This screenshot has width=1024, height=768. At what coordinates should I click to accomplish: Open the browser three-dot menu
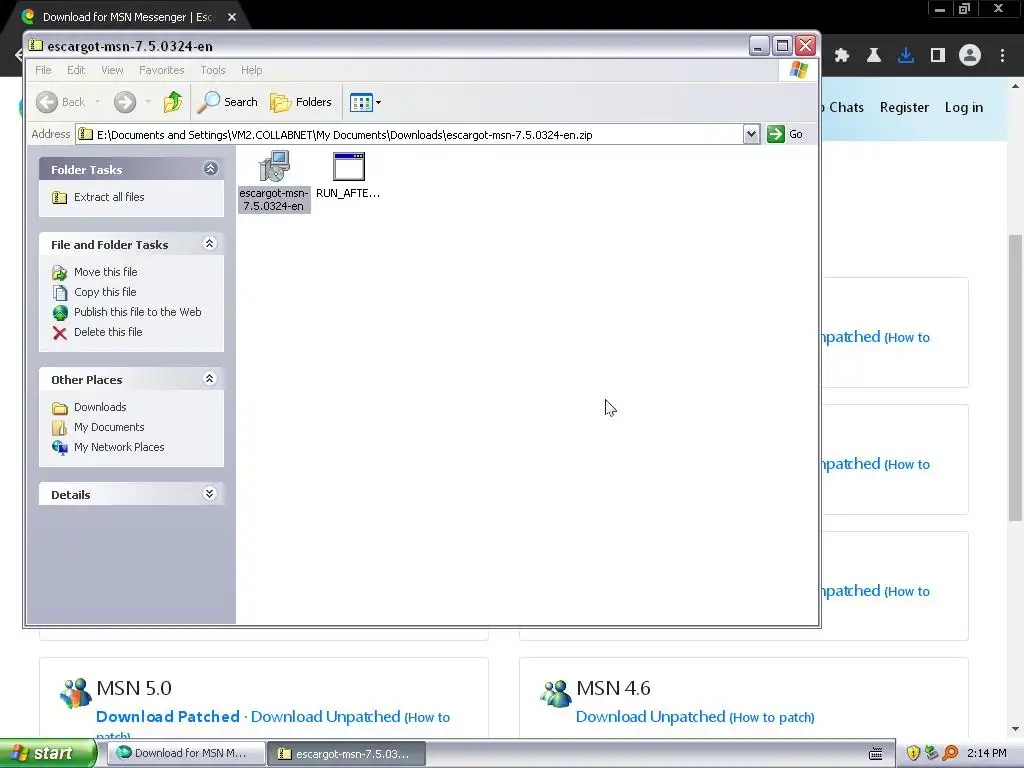click(1002, 56)
